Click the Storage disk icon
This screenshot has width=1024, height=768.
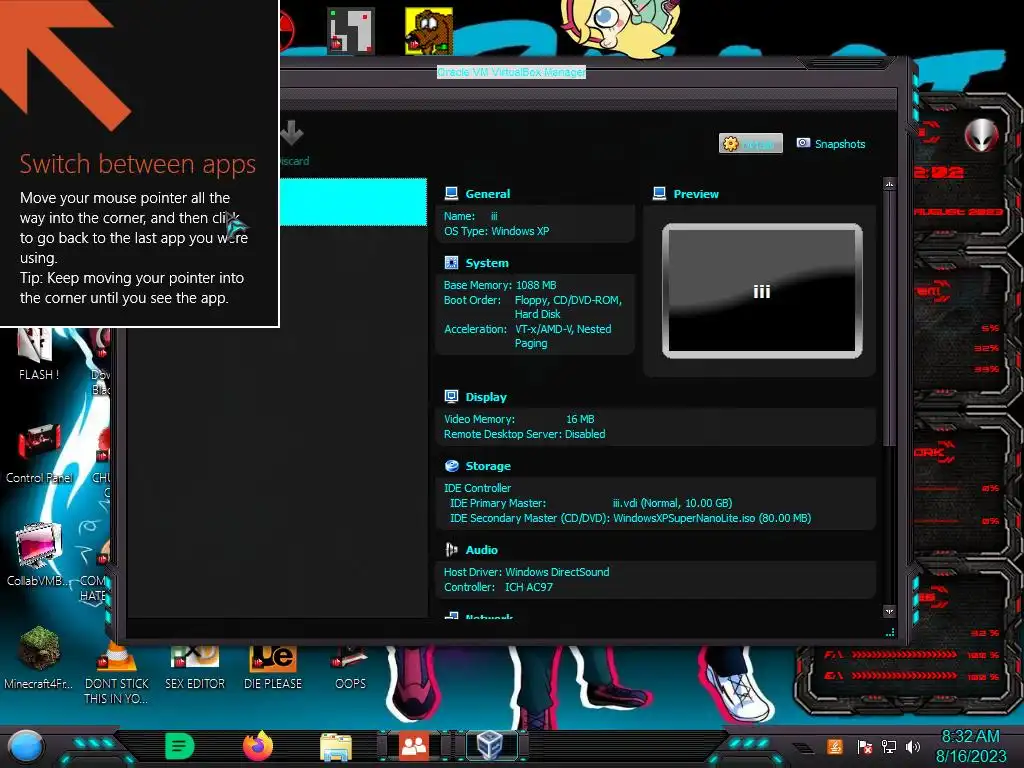pos(451,466)
